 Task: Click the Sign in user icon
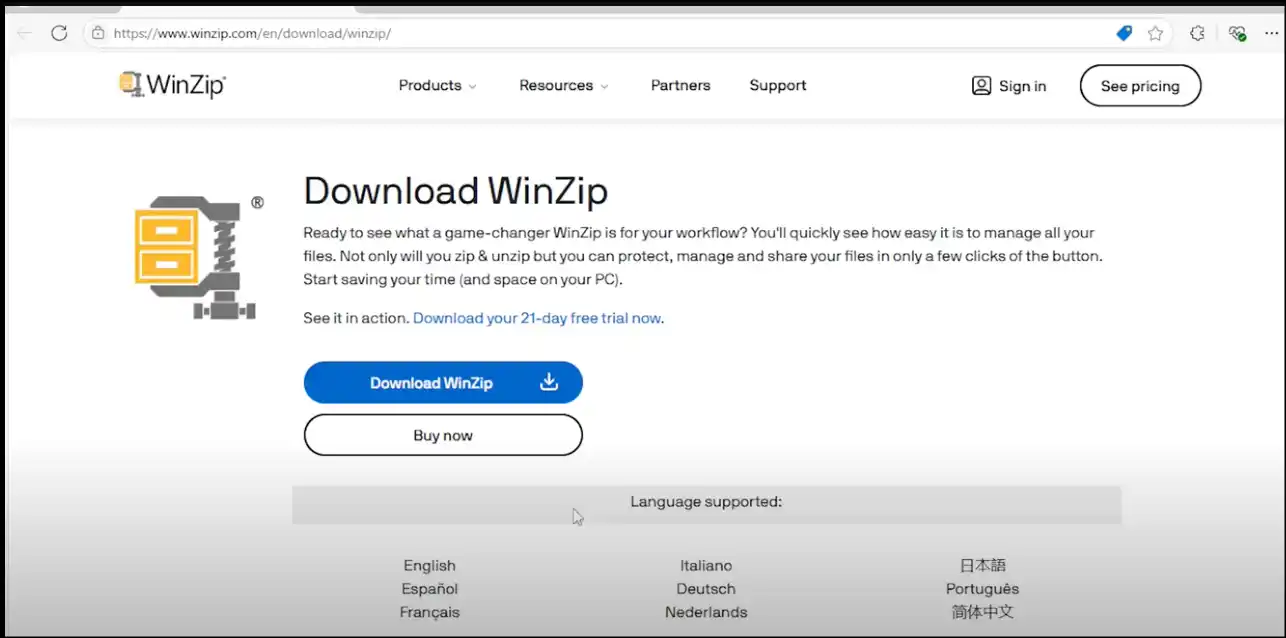981,86
